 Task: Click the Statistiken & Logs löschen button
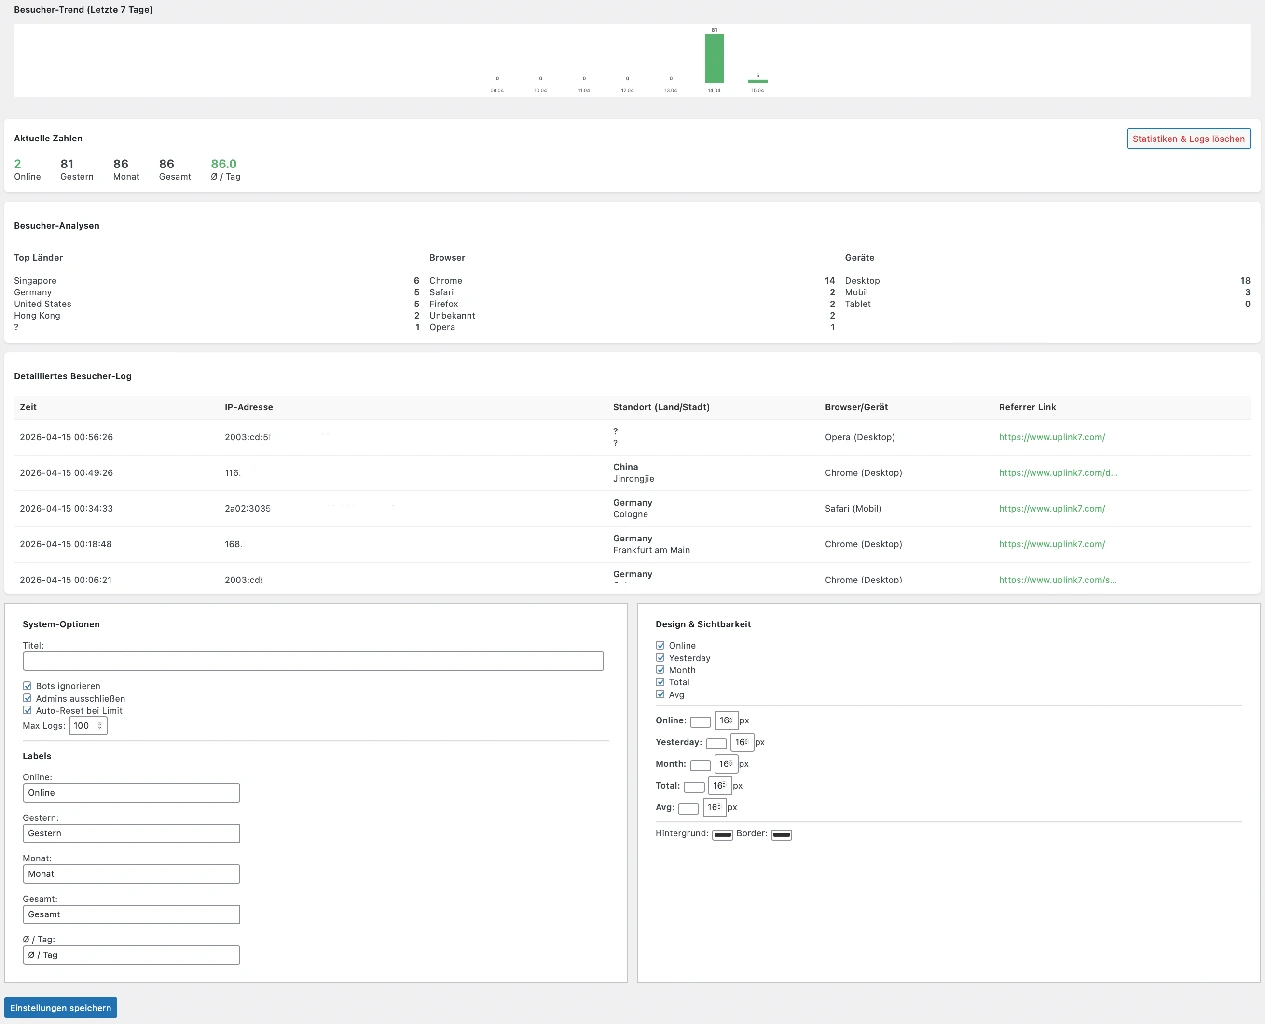pos(1188,139)
